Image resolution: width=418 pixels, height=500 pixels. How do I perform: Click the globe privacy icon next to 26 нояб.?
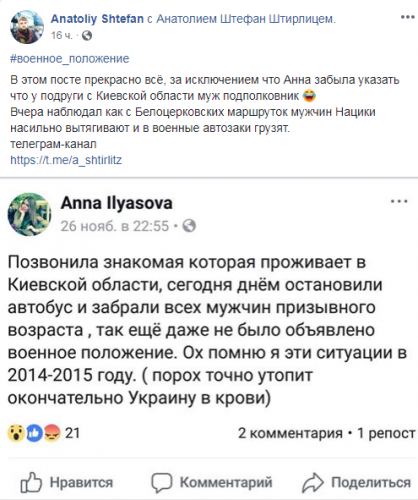(x=190, y=226)
